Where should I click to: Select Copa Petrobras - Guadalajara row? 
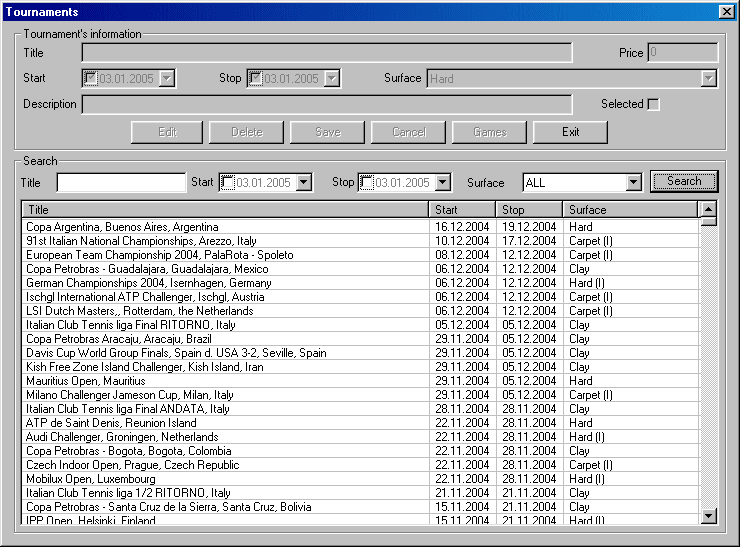pyautogui.click(x=360, y=269)
